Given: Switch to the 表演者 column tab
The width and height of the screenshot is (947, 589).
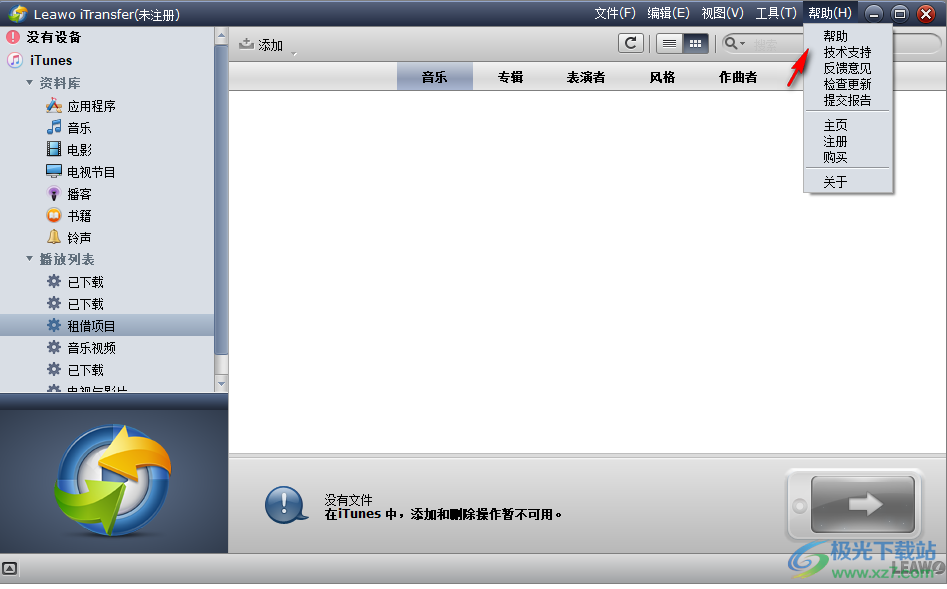Looking at the screenshot, I should pos(586,77).
